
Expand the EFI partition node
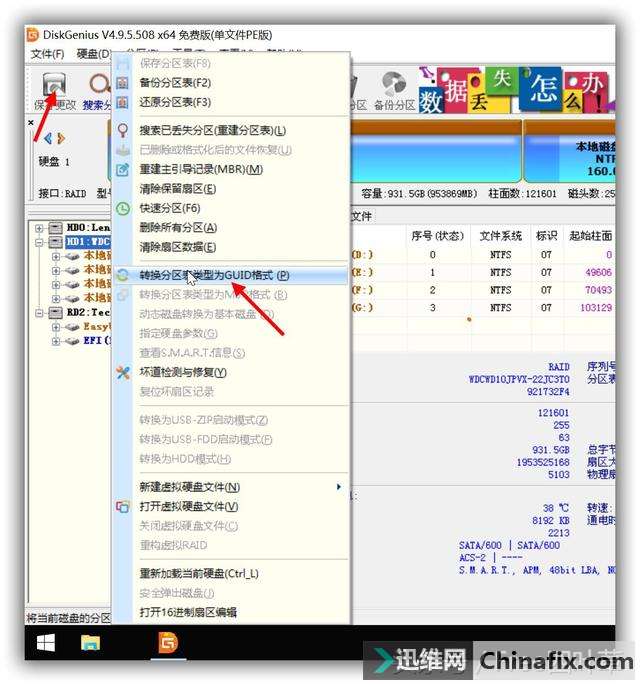[55, 341]
